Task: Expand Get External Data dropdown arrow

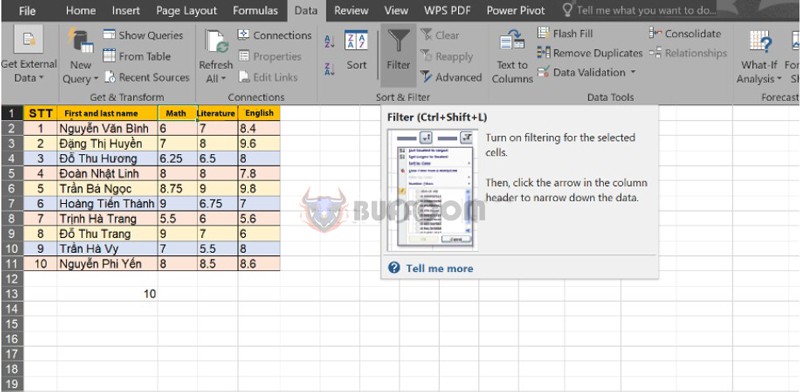Action: (41, 78)
